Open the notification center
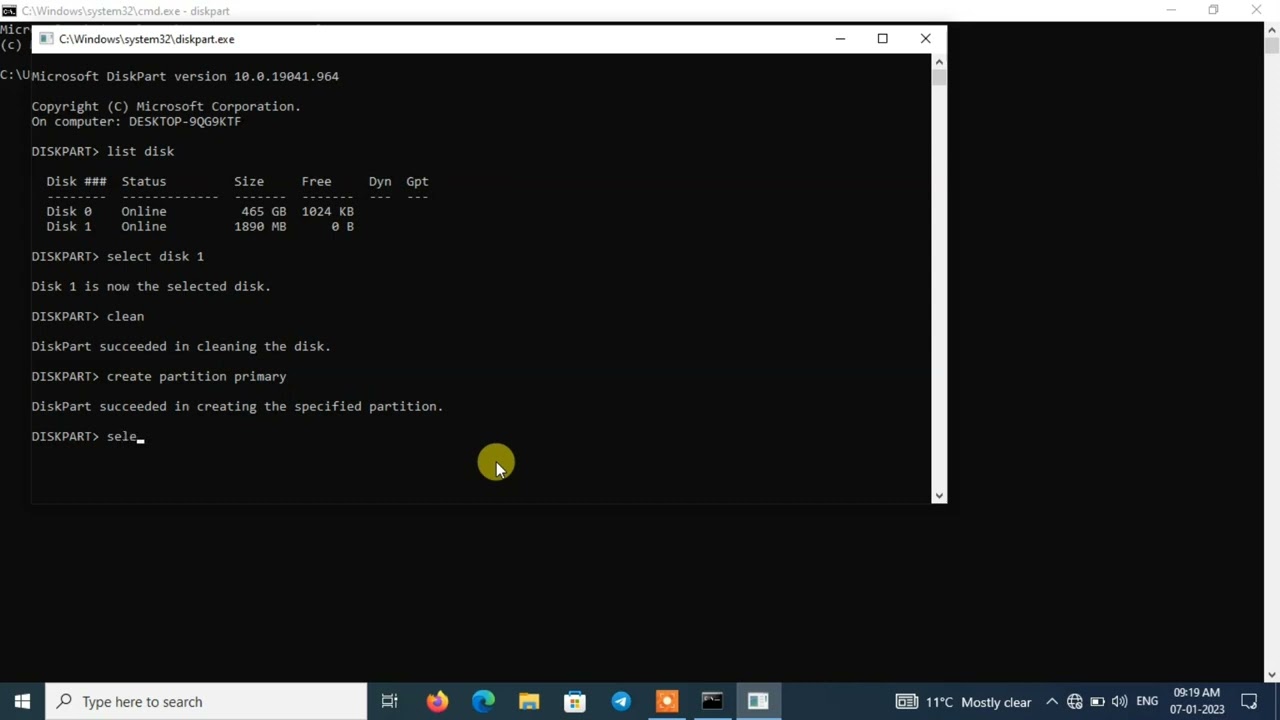This screenshot has width=1280, height=720. [1249, 702]
